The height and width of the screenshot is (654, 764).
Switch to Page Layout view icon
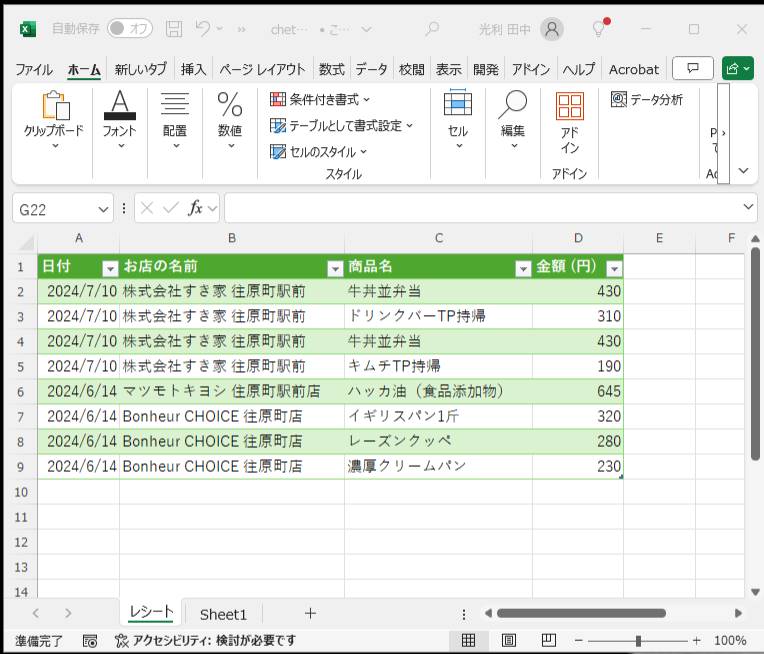click(509, 640)
